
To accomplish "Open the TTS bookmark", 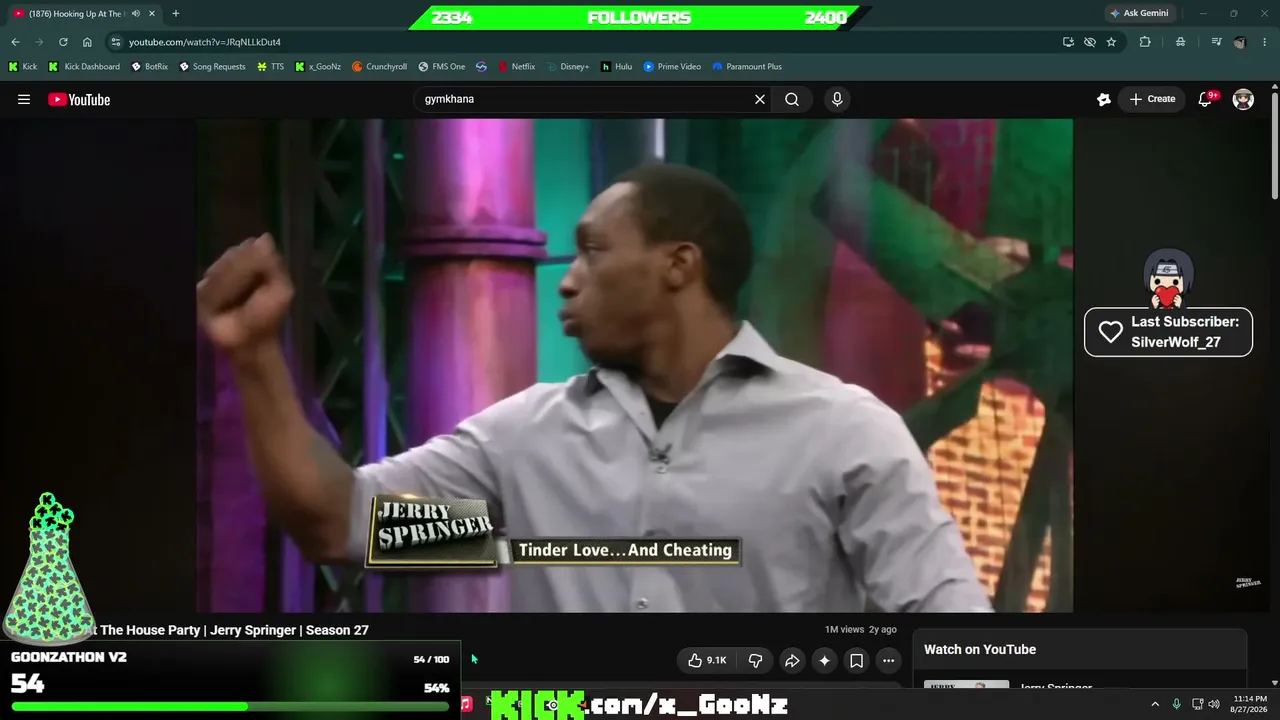I will click(271, 66).
